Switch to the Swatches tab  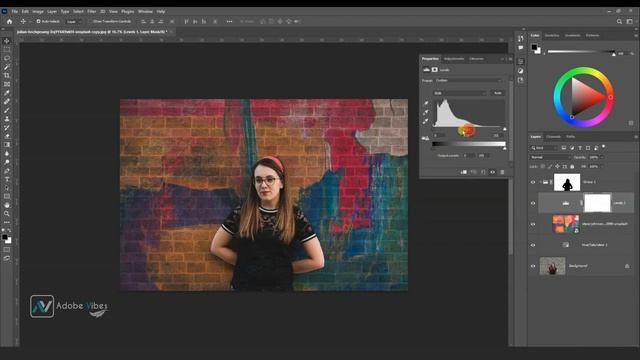tap(552, 36)
